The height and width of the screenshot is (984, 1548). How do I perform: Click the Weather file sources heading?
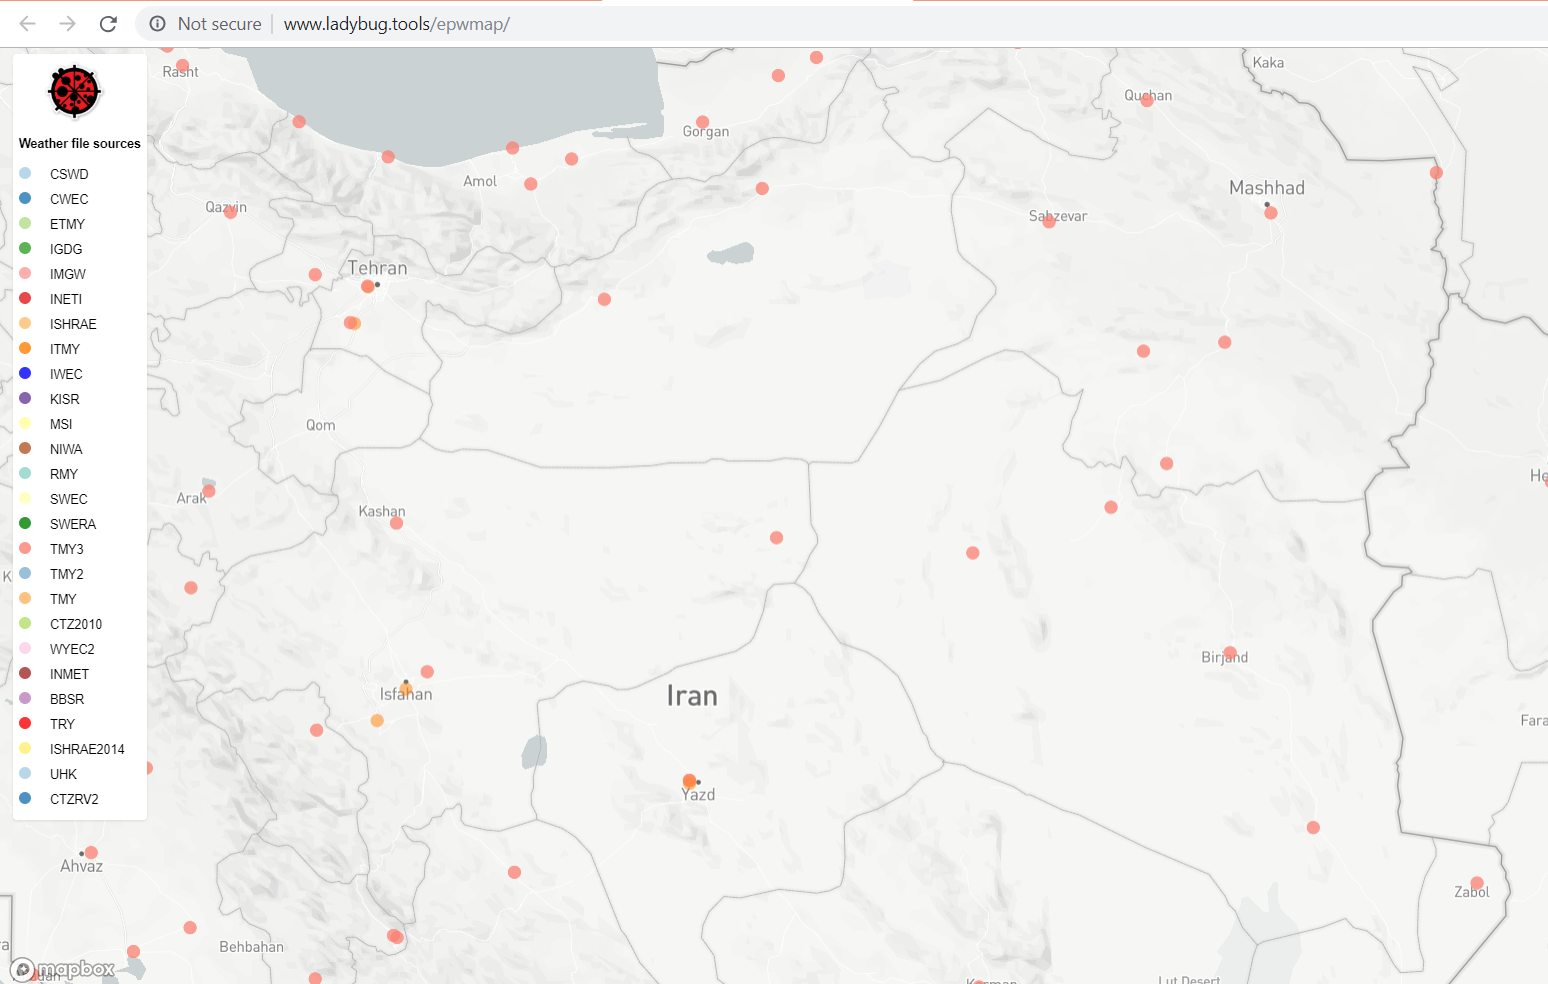tap(80, 144)
